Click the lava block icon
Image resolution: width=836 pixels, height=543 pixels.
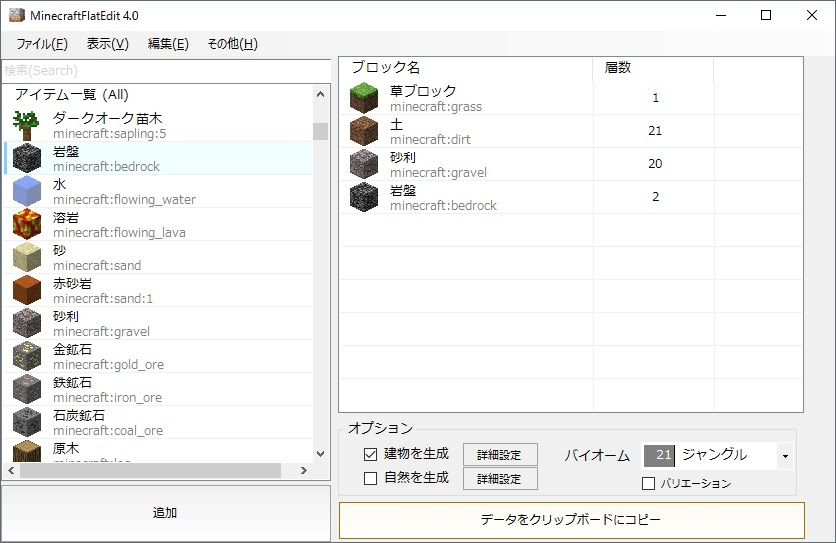[x=27, y=225]
